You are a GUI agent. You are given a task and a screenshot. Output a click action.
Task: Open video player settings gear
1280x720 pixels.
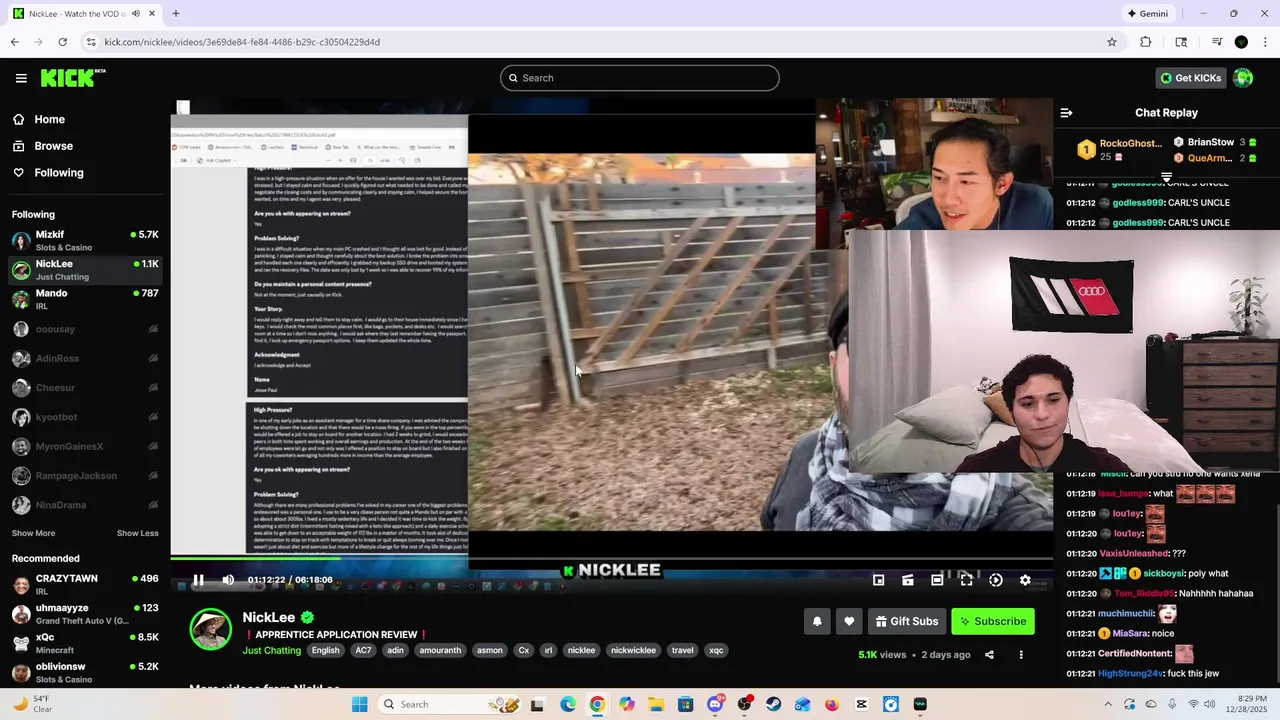click(1025, 580)
